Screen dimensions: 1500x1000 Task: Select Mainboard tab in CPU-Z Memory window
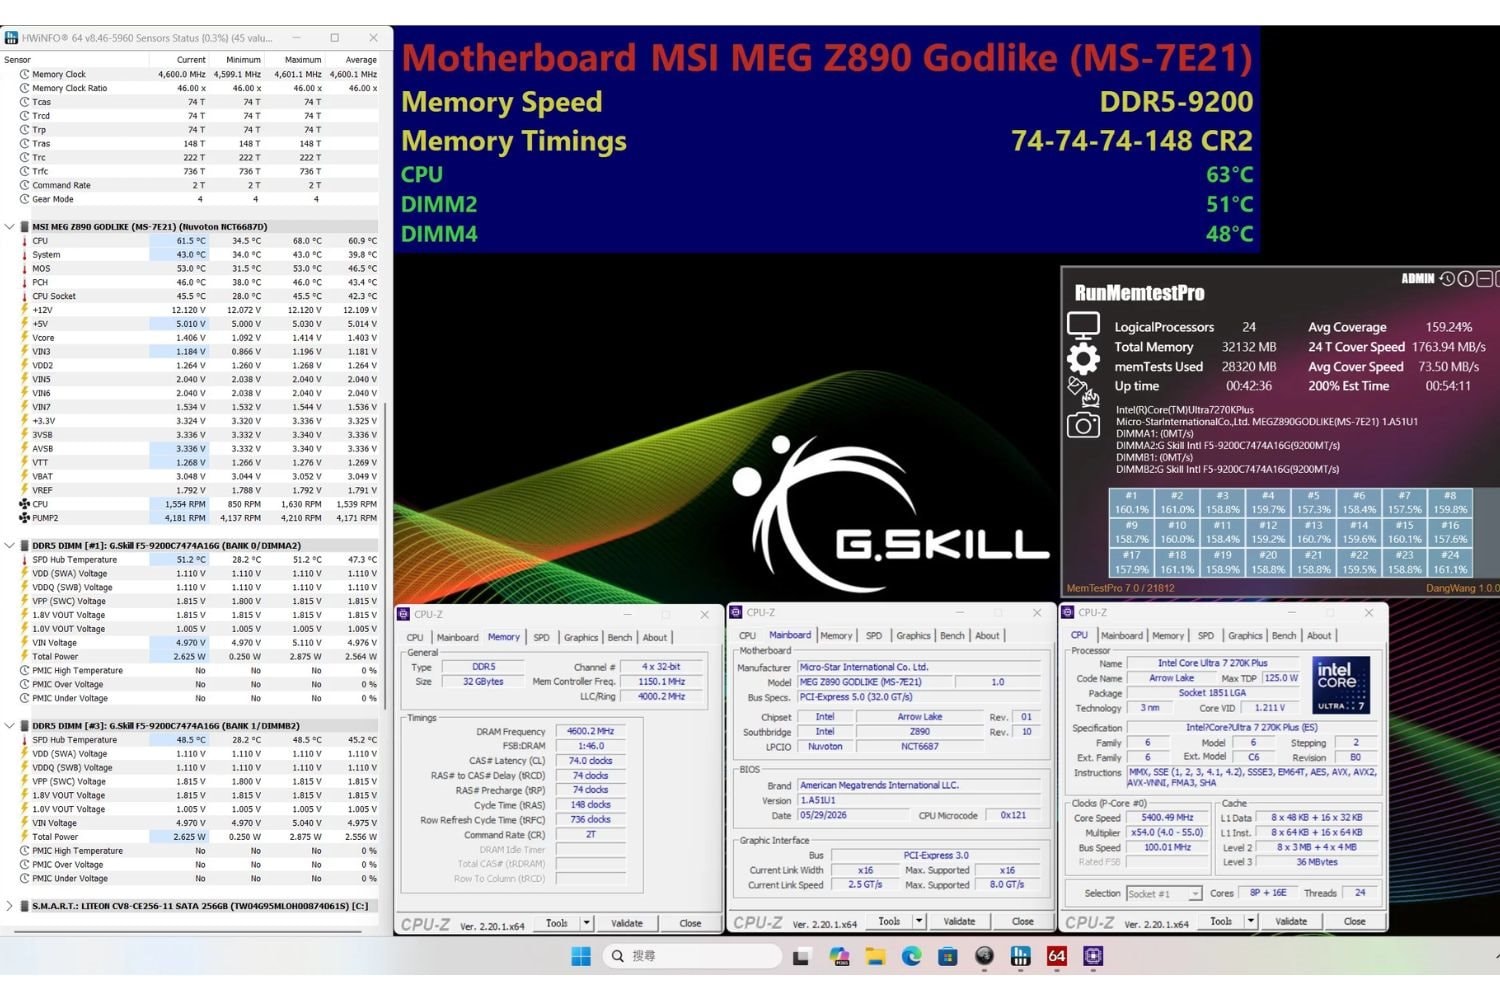pyautogui.click(x=457, y=637)
